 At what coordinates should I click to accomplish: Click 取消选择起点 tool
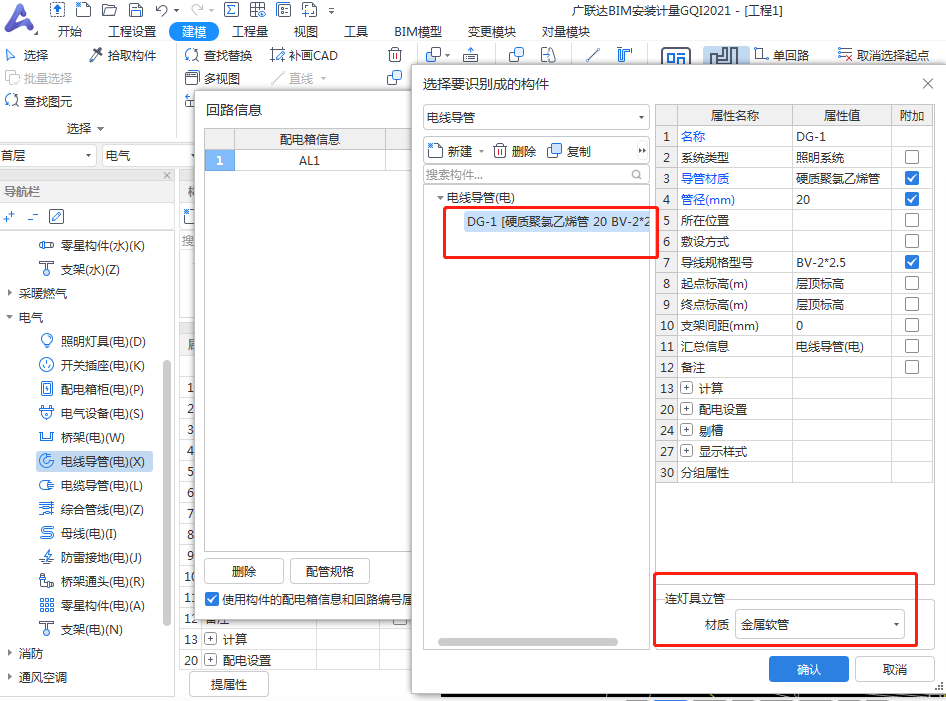click(x=883, y=56)
